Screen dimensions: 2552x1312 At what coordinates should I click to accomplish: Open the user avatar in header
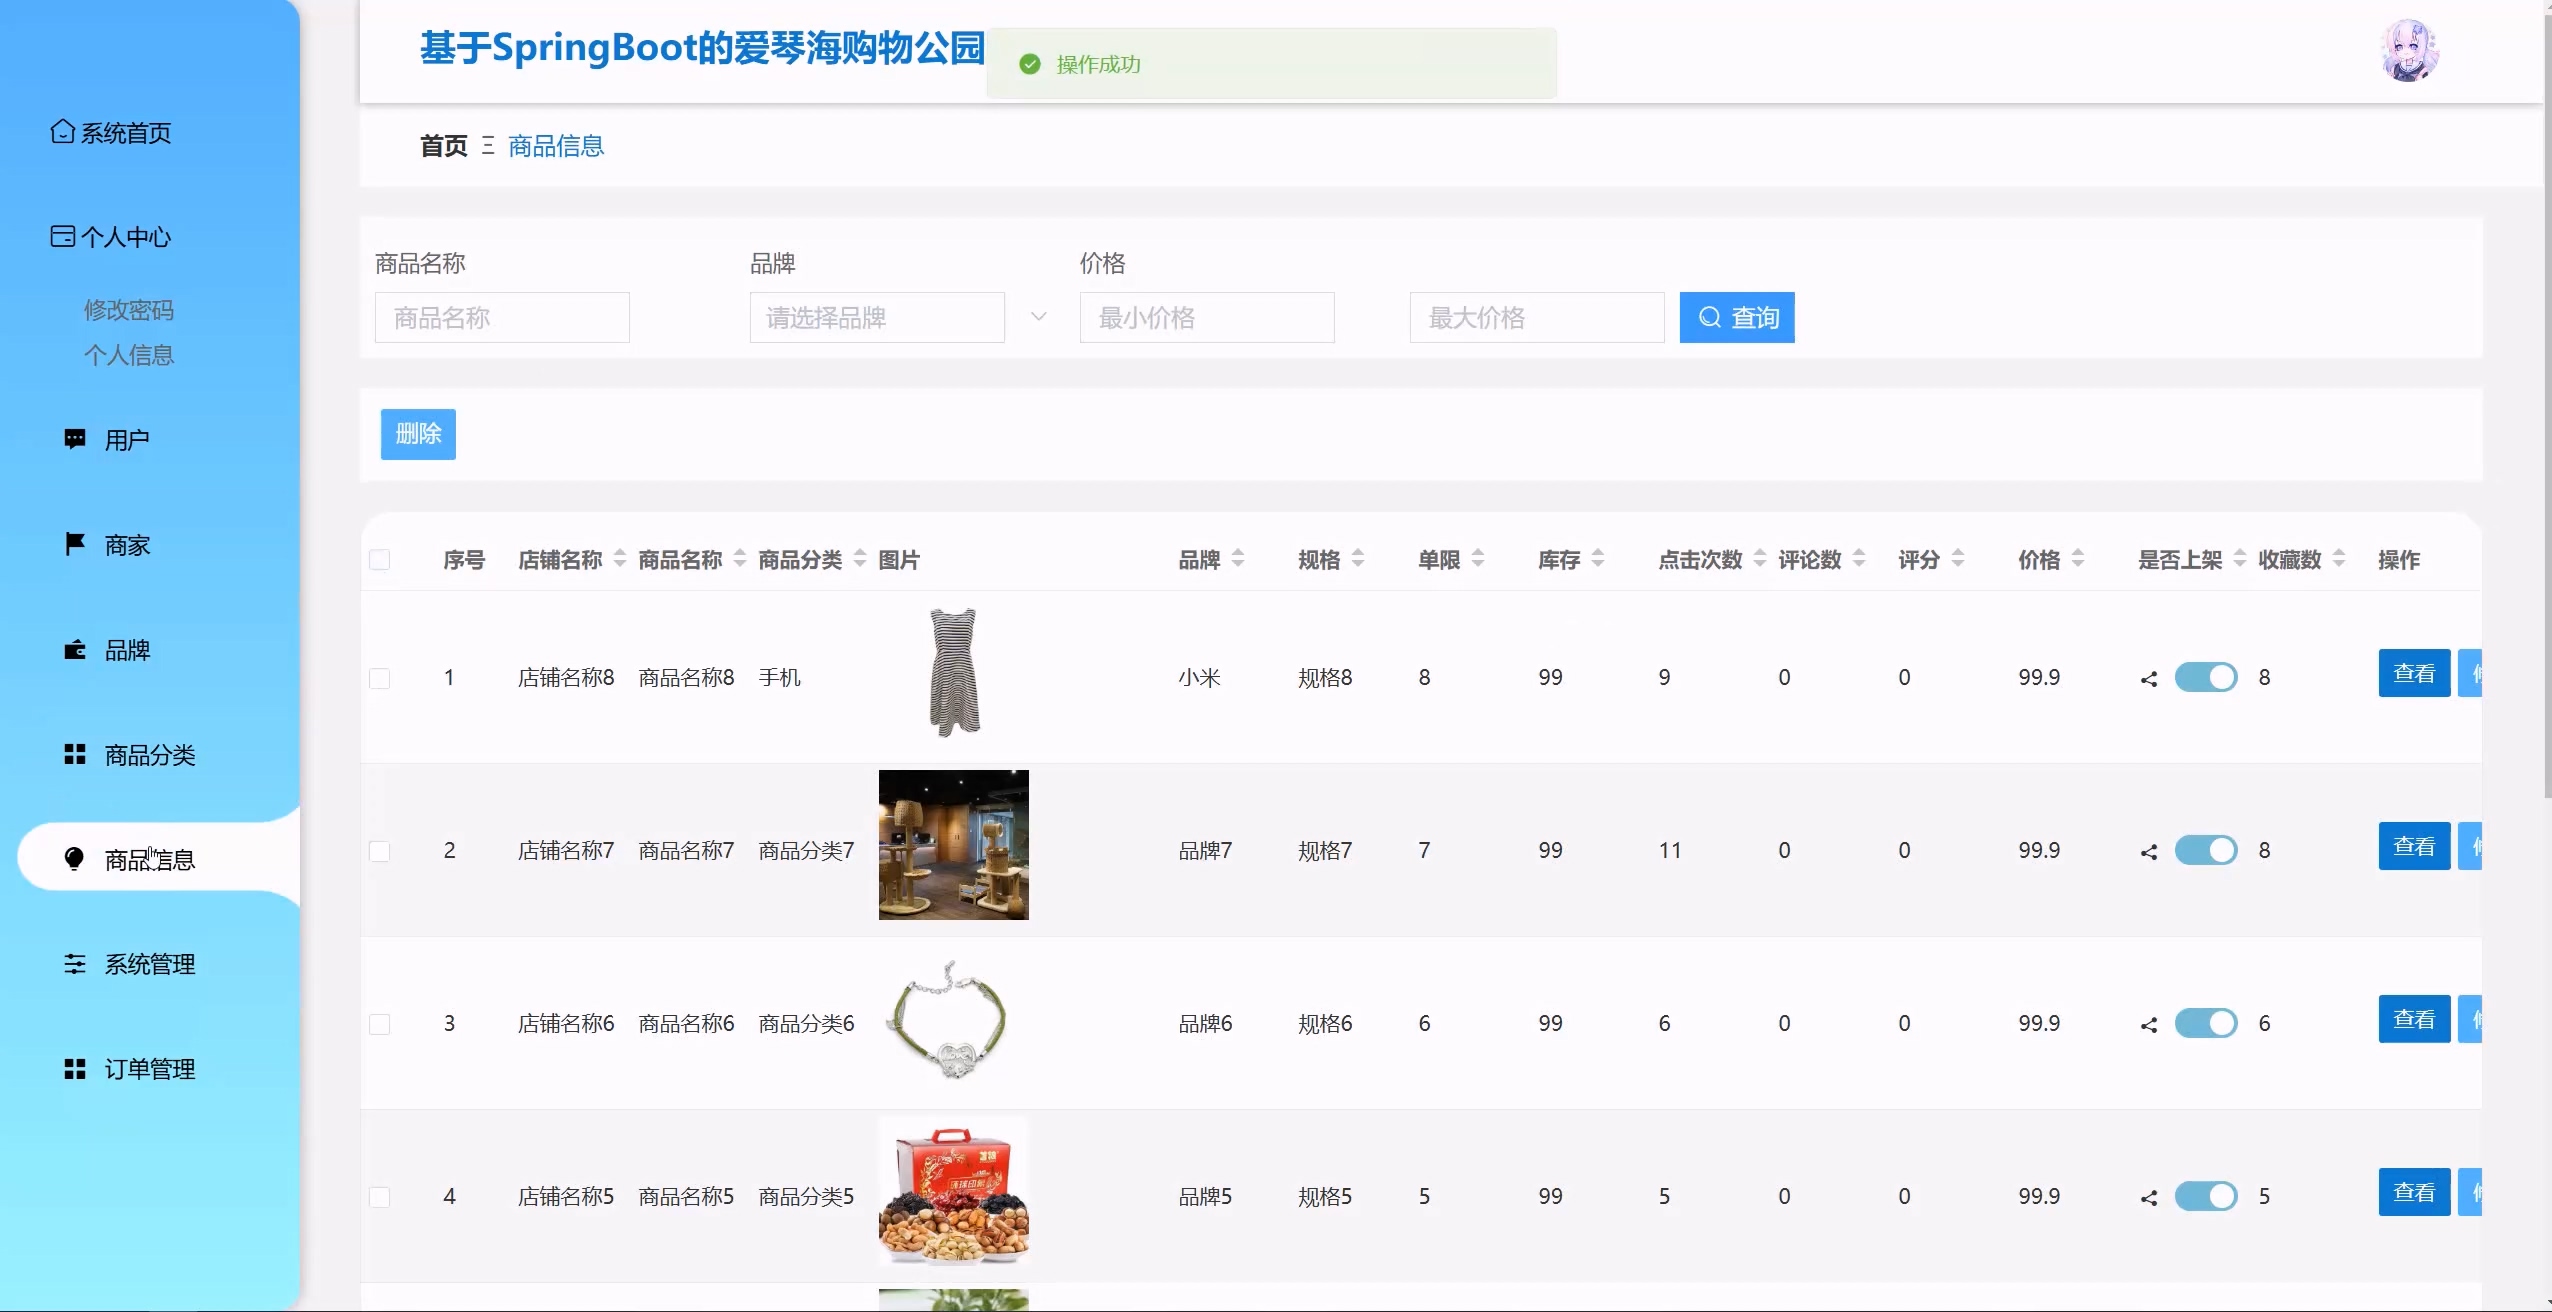point(2410,51)
